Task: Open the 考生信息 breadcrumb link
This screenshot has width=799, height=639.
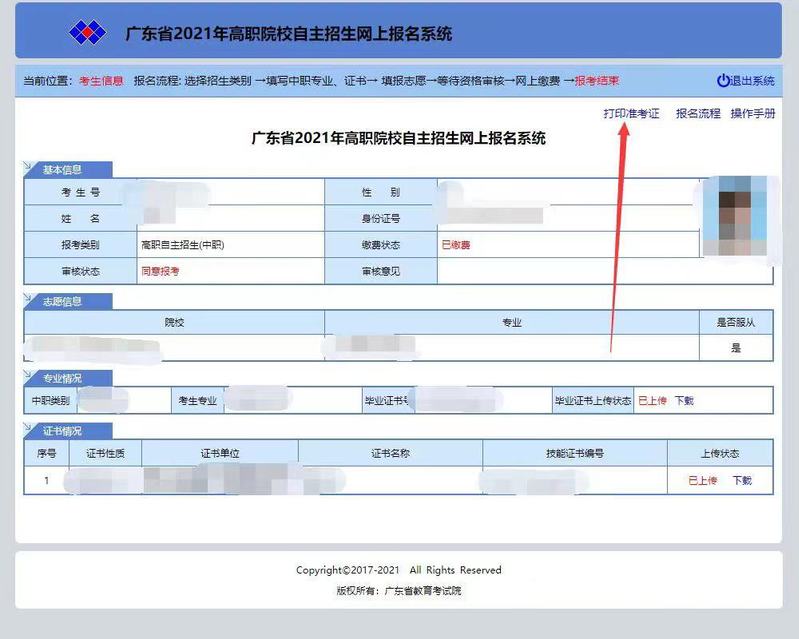Action: (x=101, y=81)
